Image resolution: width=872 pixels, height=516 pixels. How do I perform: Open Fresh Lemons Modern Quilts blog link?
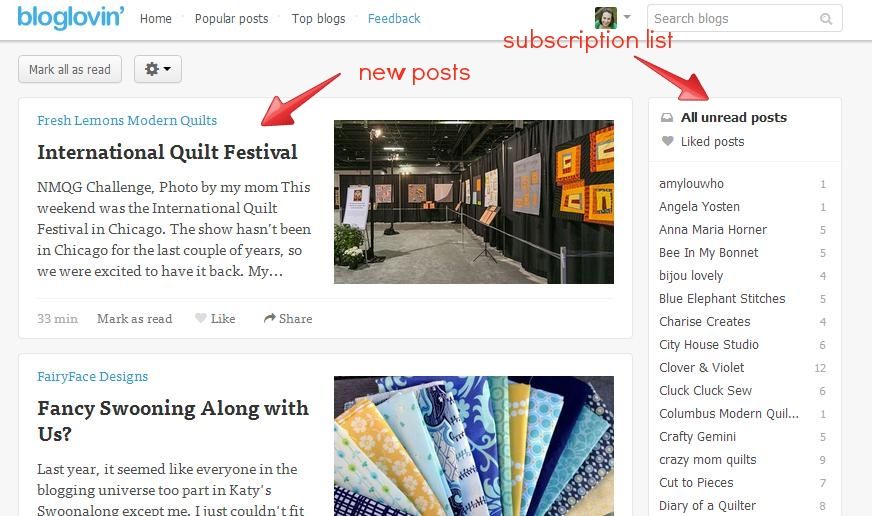[x=127, y=120]
